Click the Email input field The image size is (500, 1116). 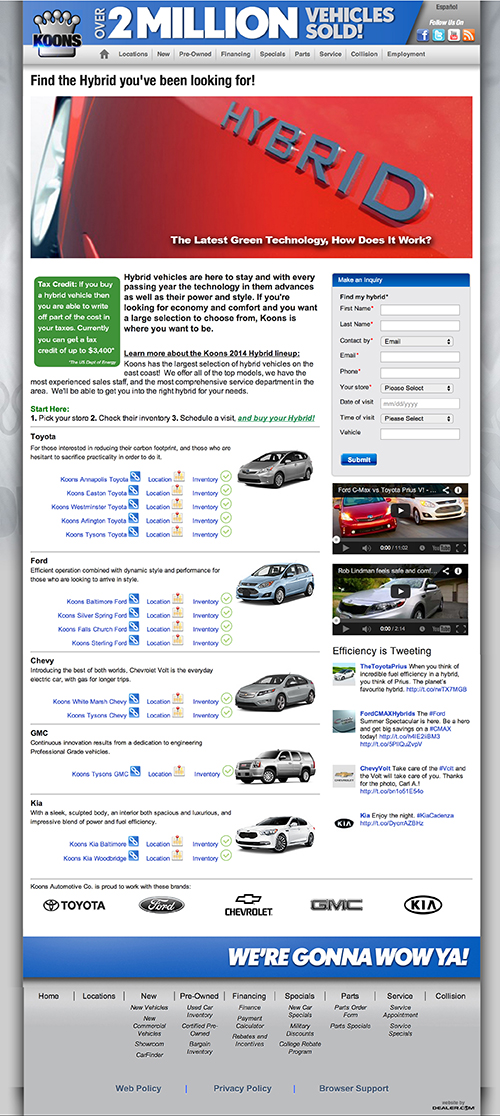pyautogui.click(x=420, y=357)
